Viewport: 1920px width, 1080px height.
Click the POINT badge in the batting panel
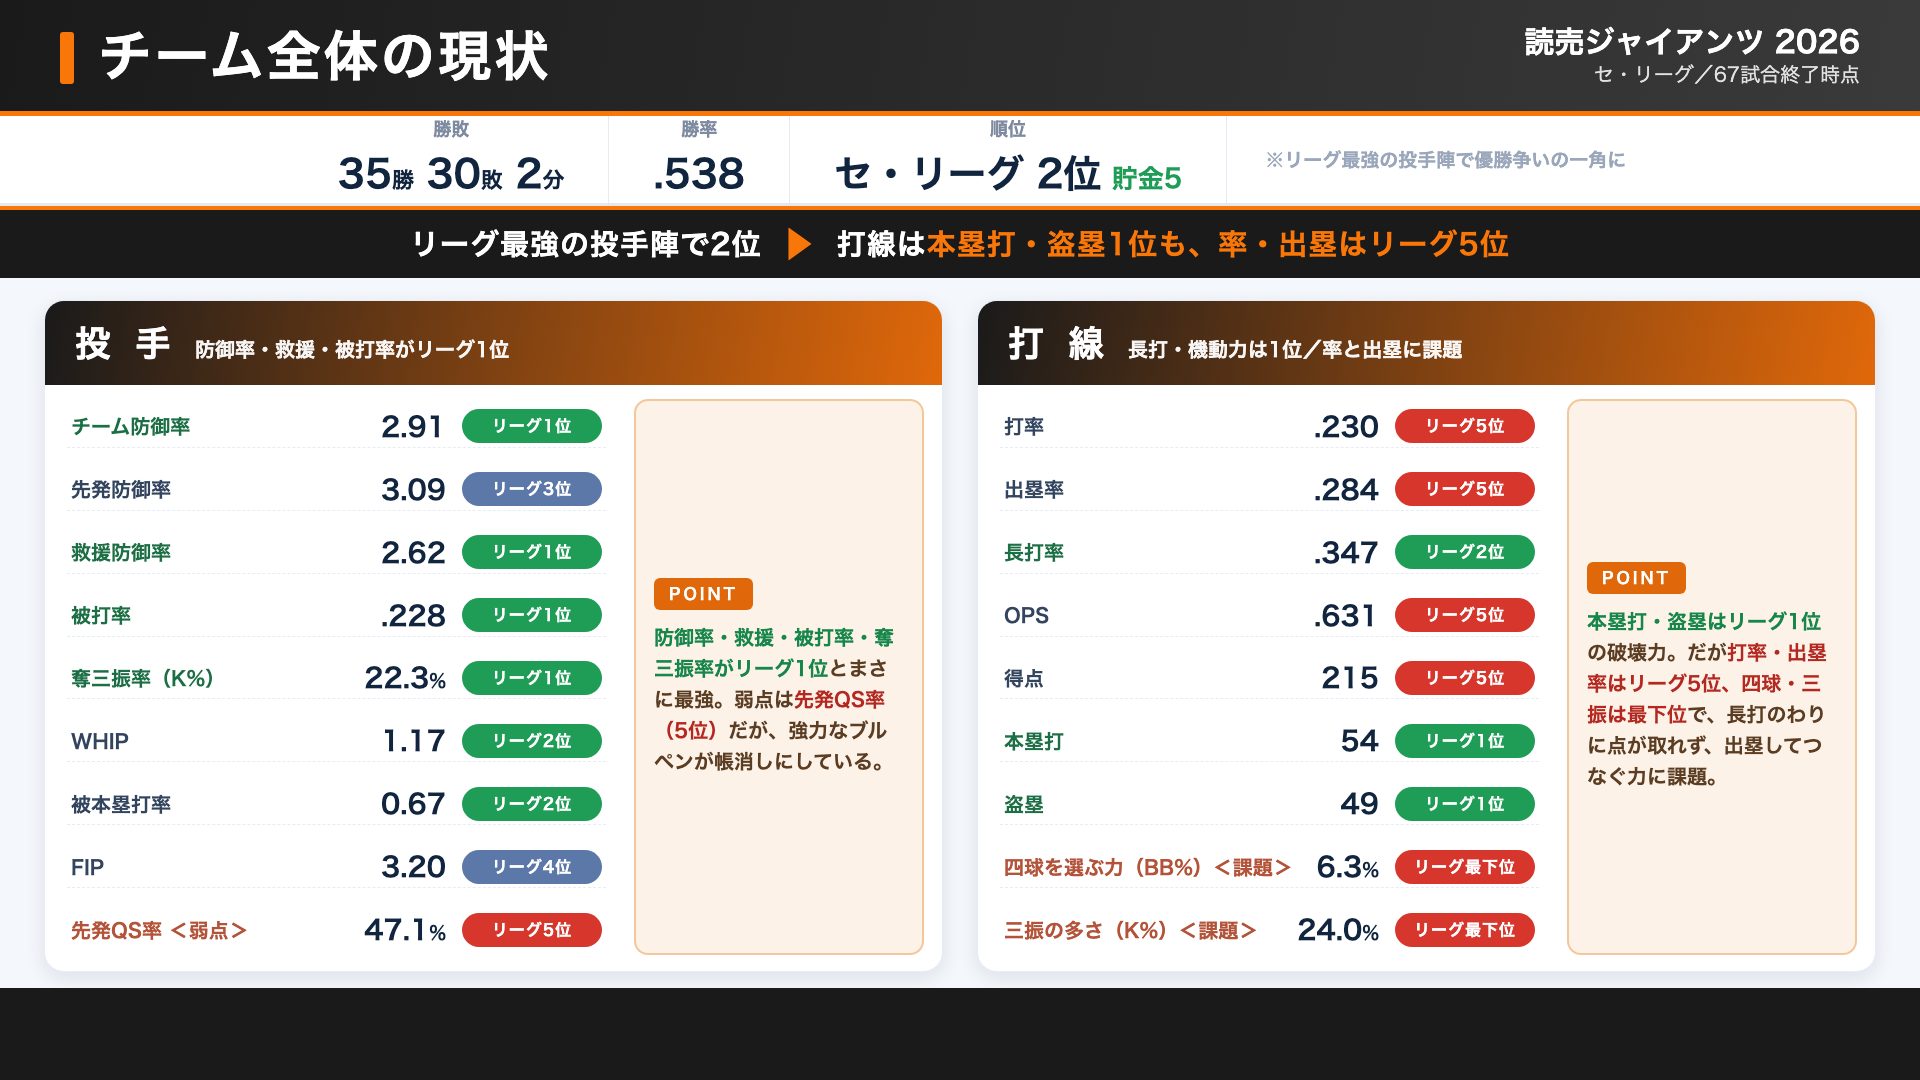point(1636,578)
